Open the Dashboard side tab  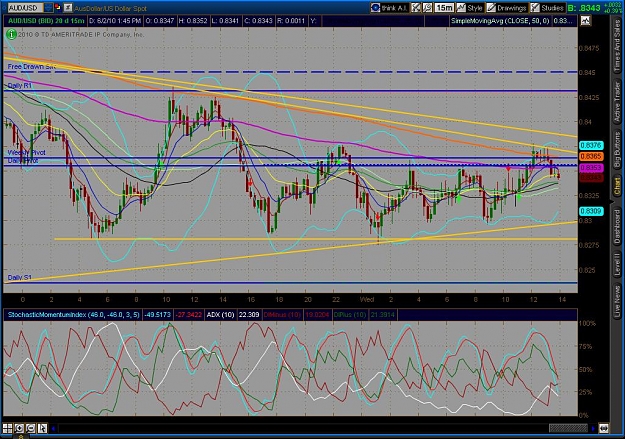(617, 228)
